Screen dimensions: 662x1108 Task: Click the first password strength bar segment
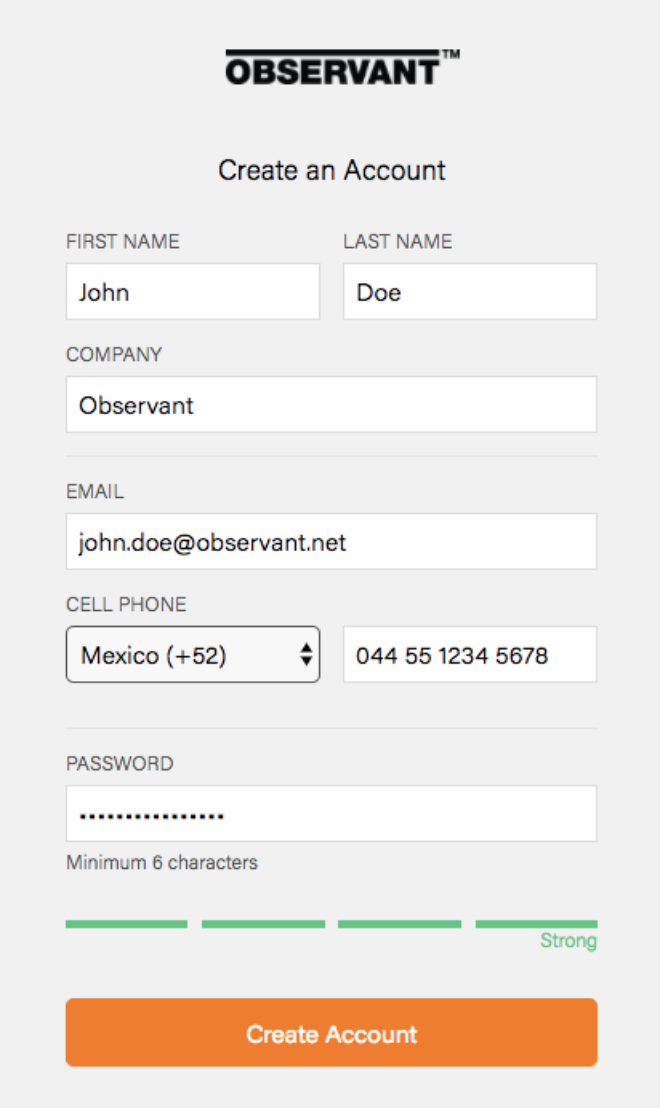pos(126,924)
